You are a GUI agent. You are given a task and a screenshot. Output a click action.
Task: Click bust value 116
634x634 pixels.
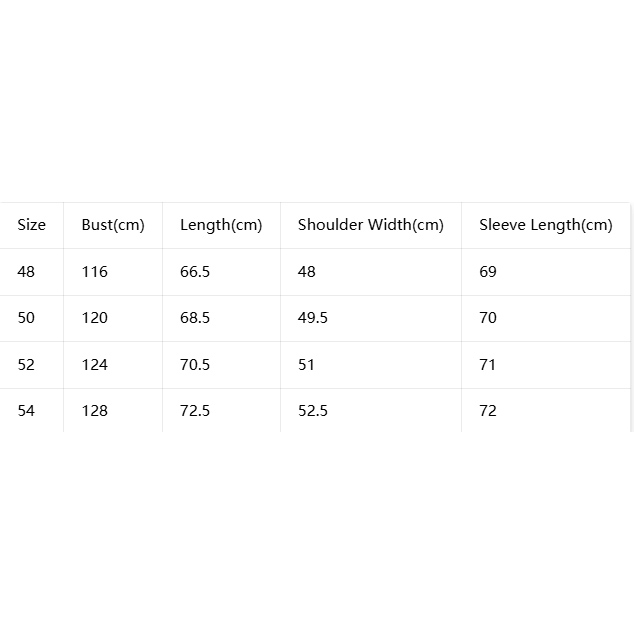(x=95, y=272)
